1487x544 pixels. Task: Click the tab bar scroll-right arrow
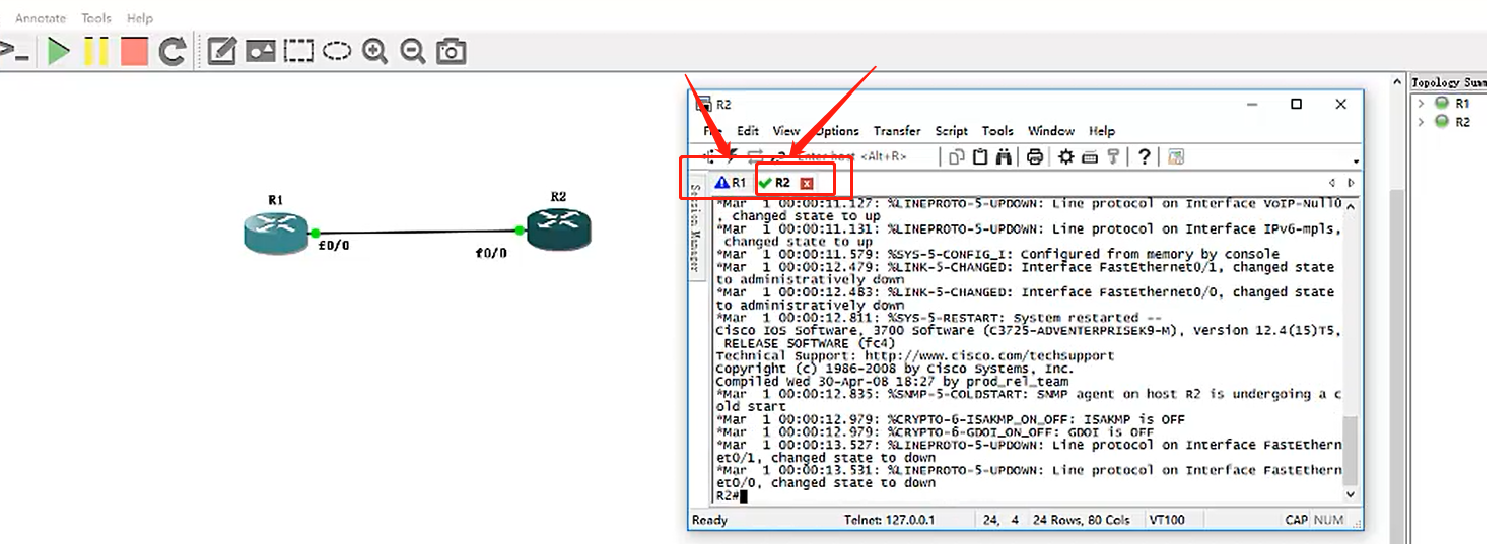1351,183
